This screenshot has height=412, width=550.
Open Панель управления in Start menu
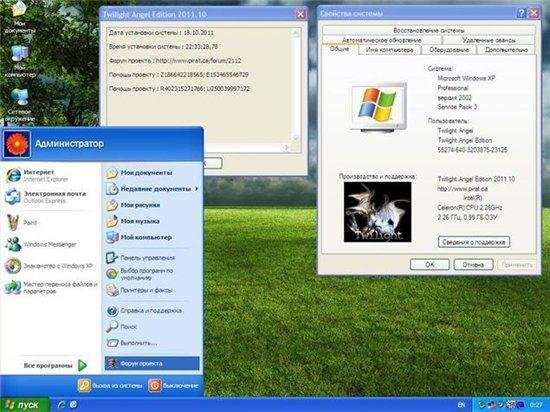point(141,258)
